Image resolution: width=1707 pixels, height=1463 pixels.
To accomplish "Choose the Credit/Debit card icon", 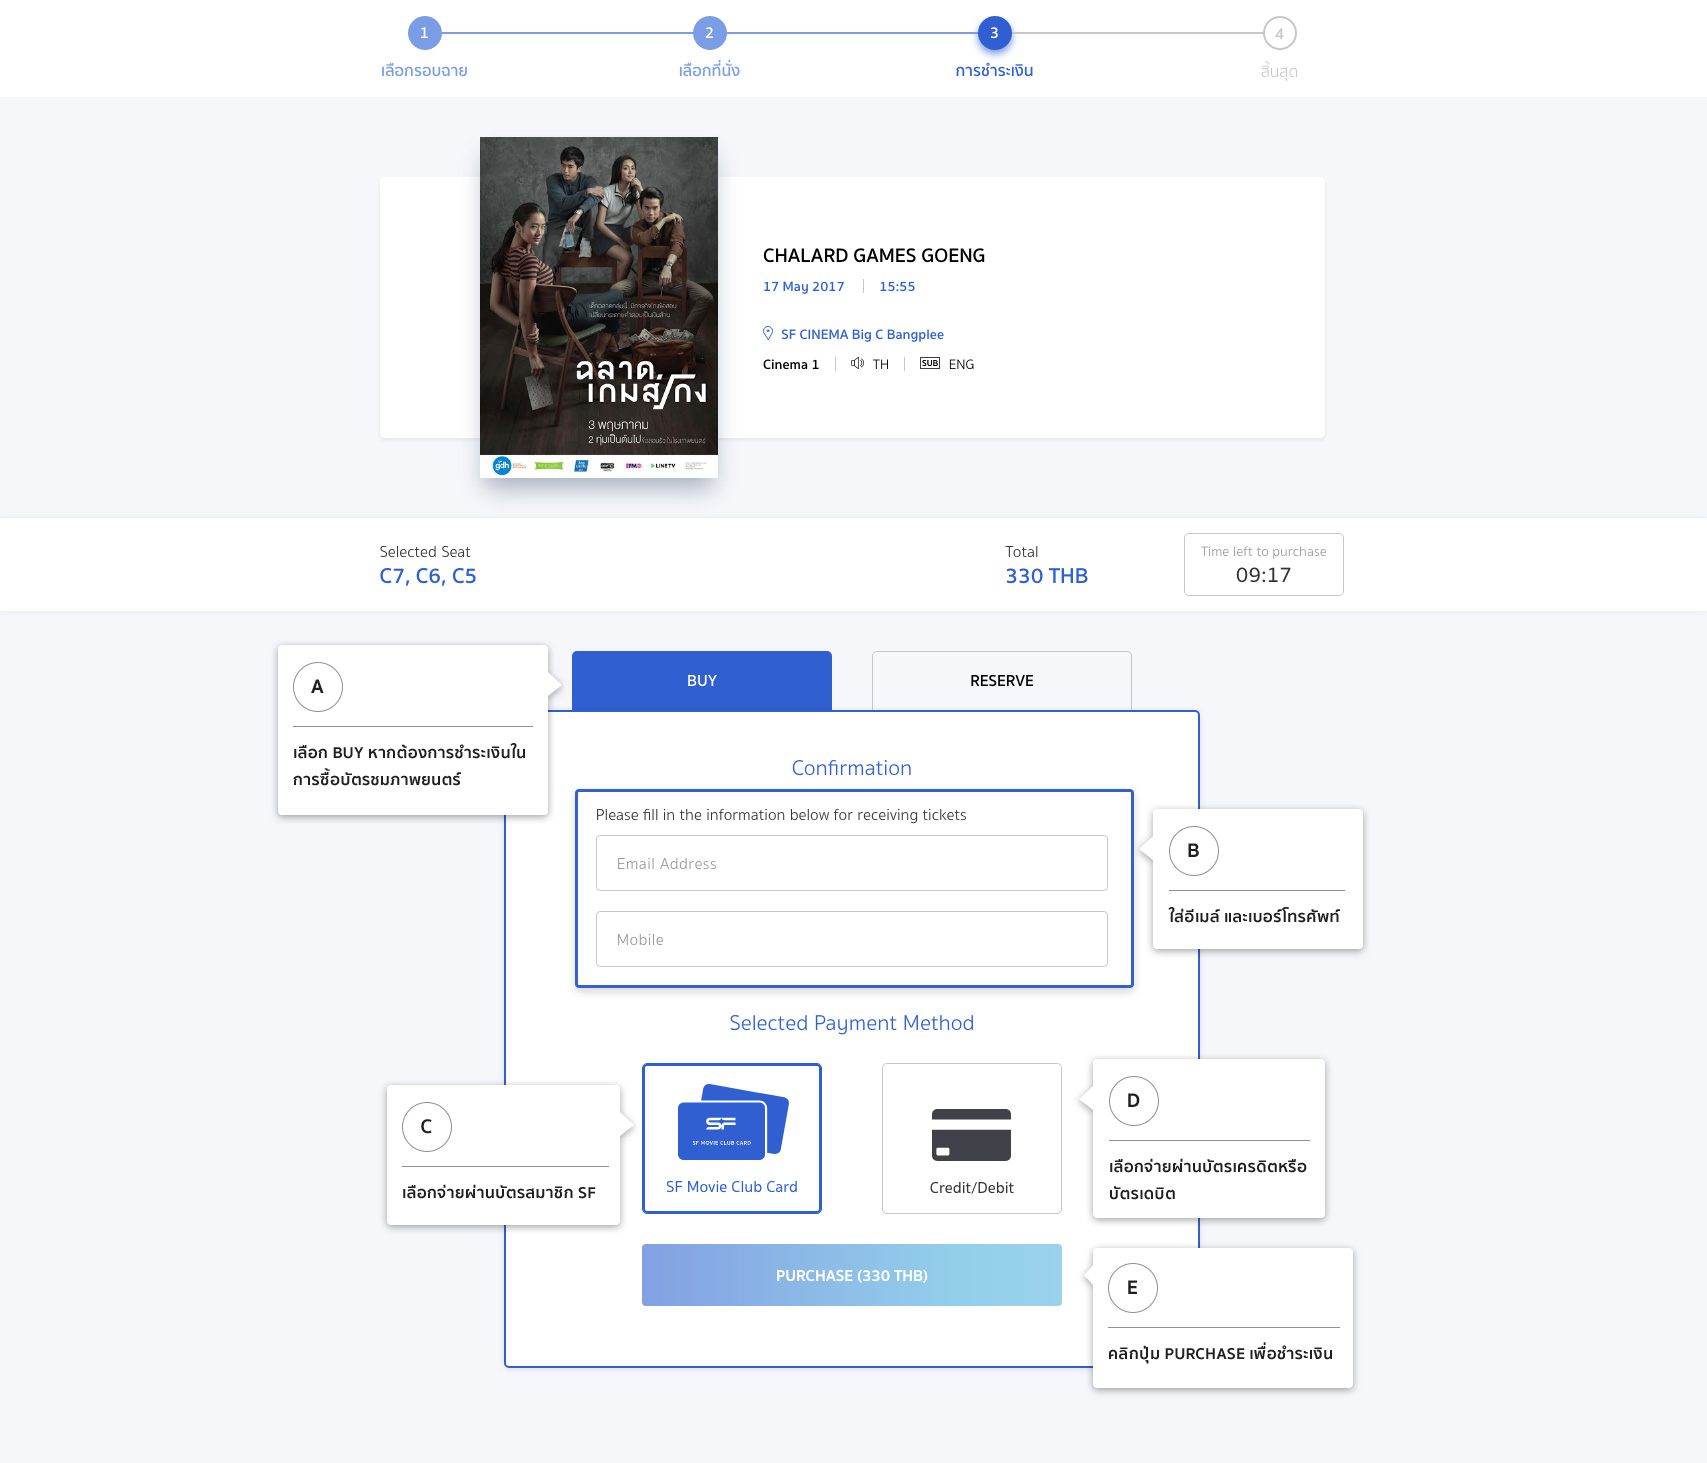I will 971,1134.
